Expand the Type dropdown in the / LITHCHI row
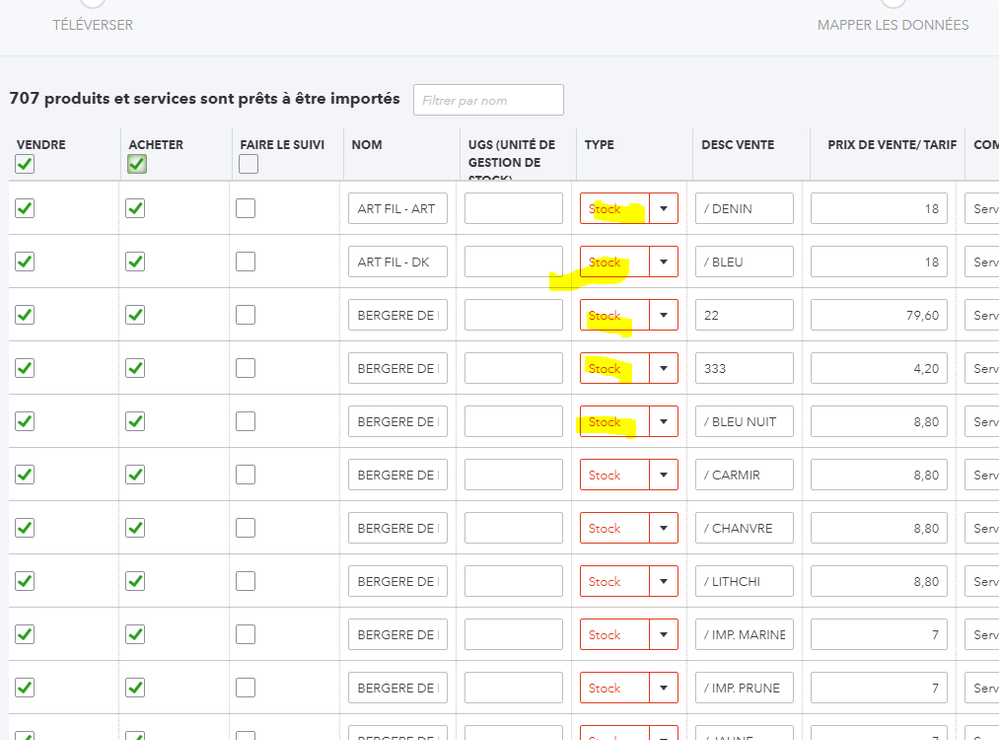Screen dimensions: 999x740 pos(663,581)
